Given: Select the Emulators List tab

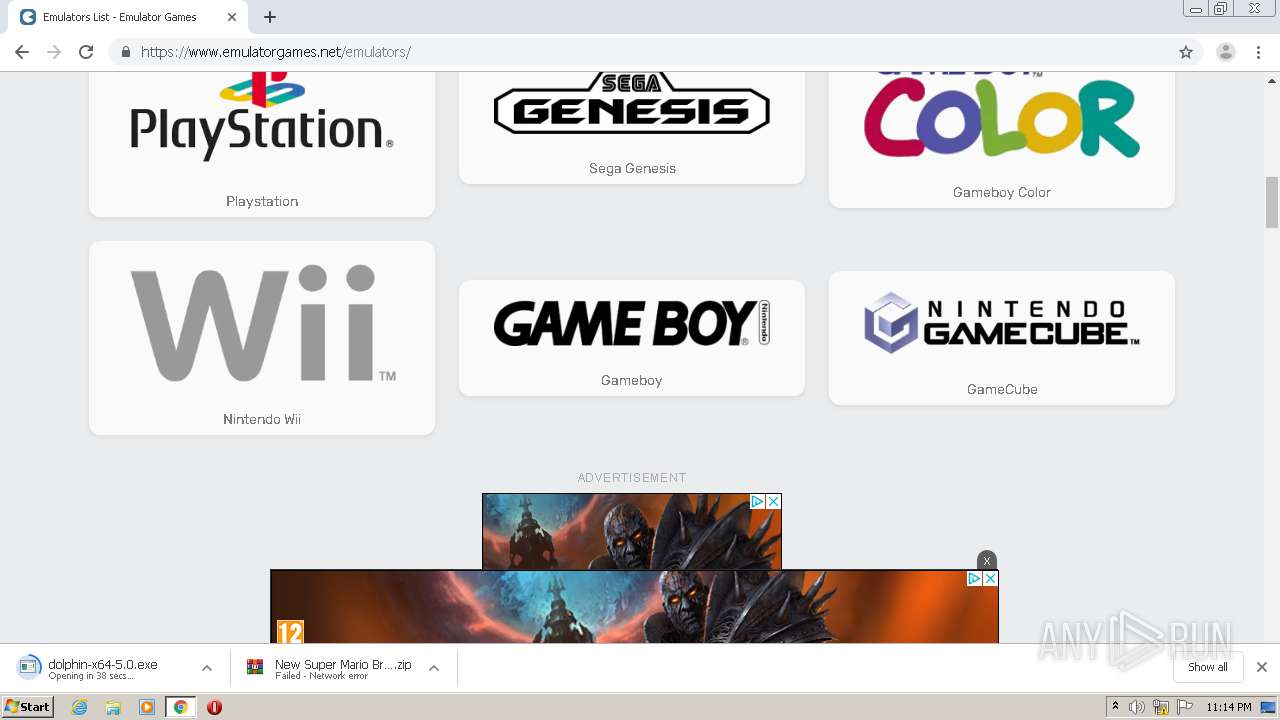Looking at the screenshot, I should click(x=128, y=17).
